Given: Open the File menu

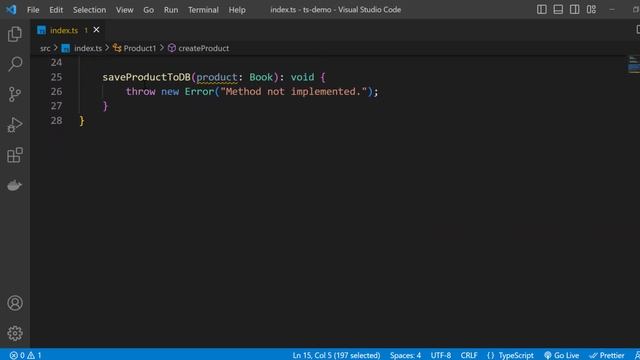Looking at the screenshot, I should click(x=33, y=10).
